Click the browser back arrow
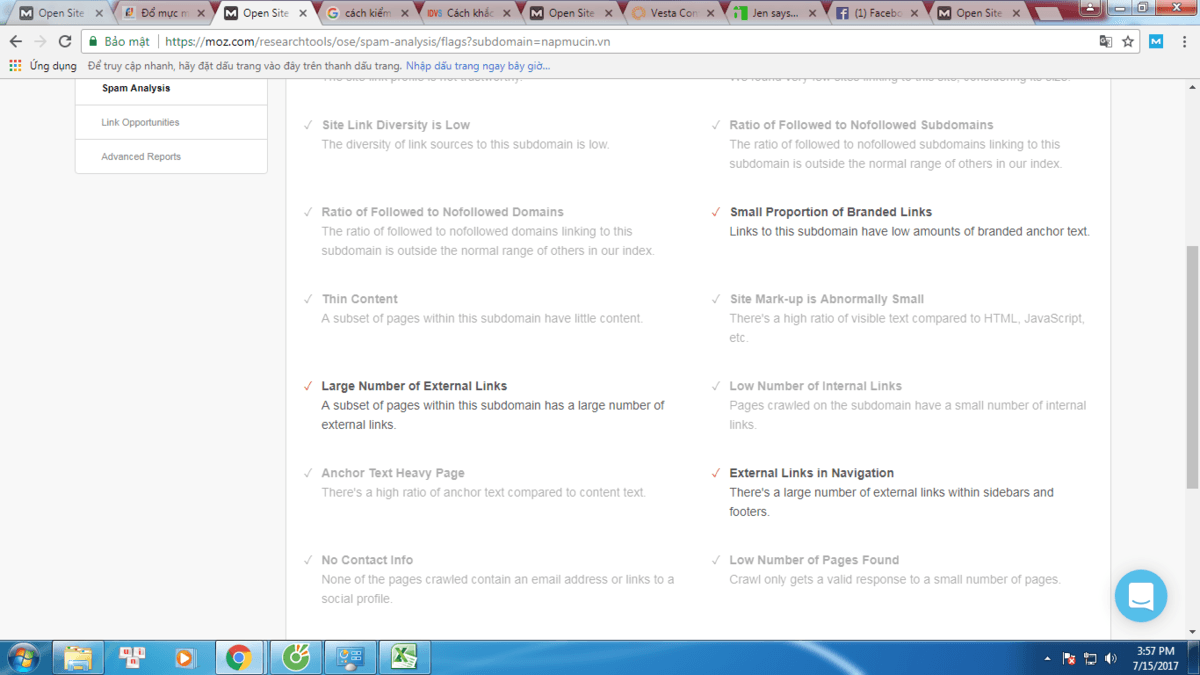1200x675 pixels. pyautogui.click(x=16, y=42)
